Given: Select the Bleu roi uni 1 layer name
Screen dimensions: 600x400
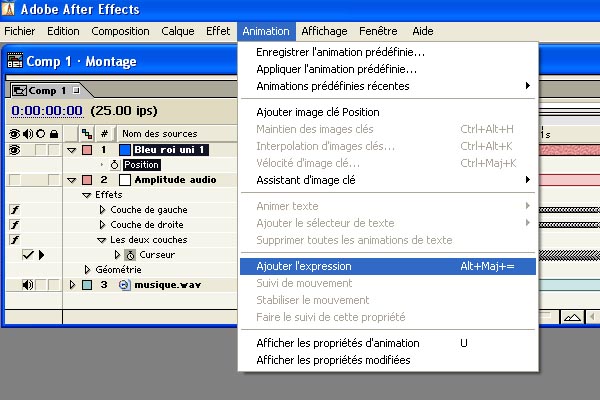Looking at the screenshot, I should 170,150.
